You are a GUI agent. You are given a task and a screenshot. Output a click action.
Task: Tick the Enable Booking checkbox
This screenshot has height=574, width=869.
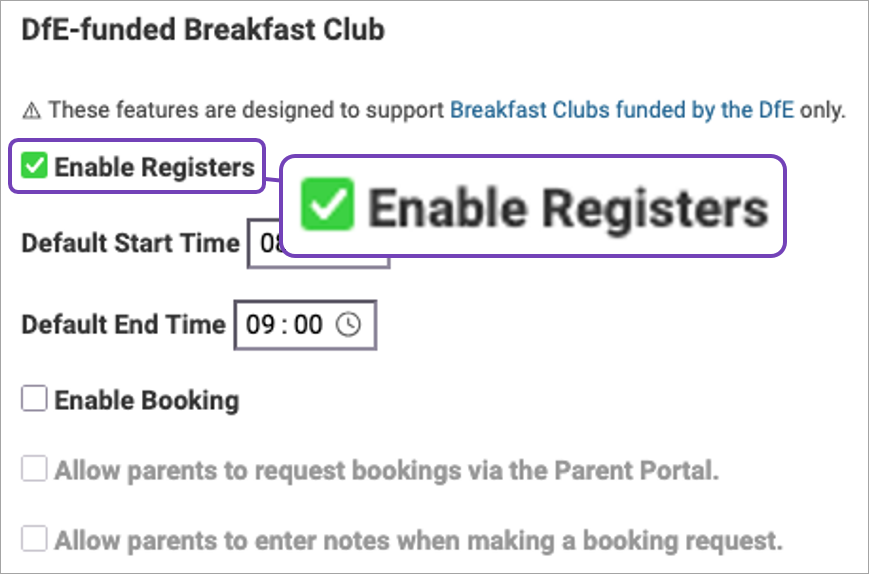tap(34, 399)
